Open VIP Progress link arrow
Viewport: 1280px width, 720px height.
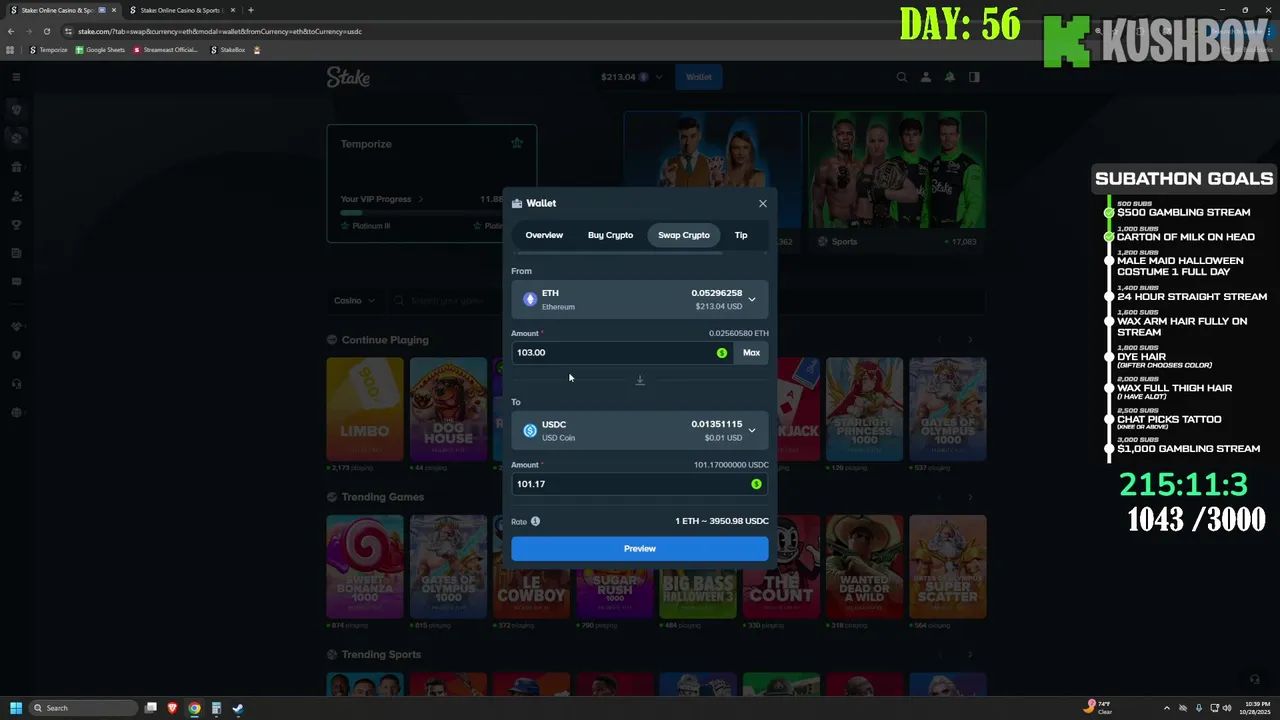point(421,199)
